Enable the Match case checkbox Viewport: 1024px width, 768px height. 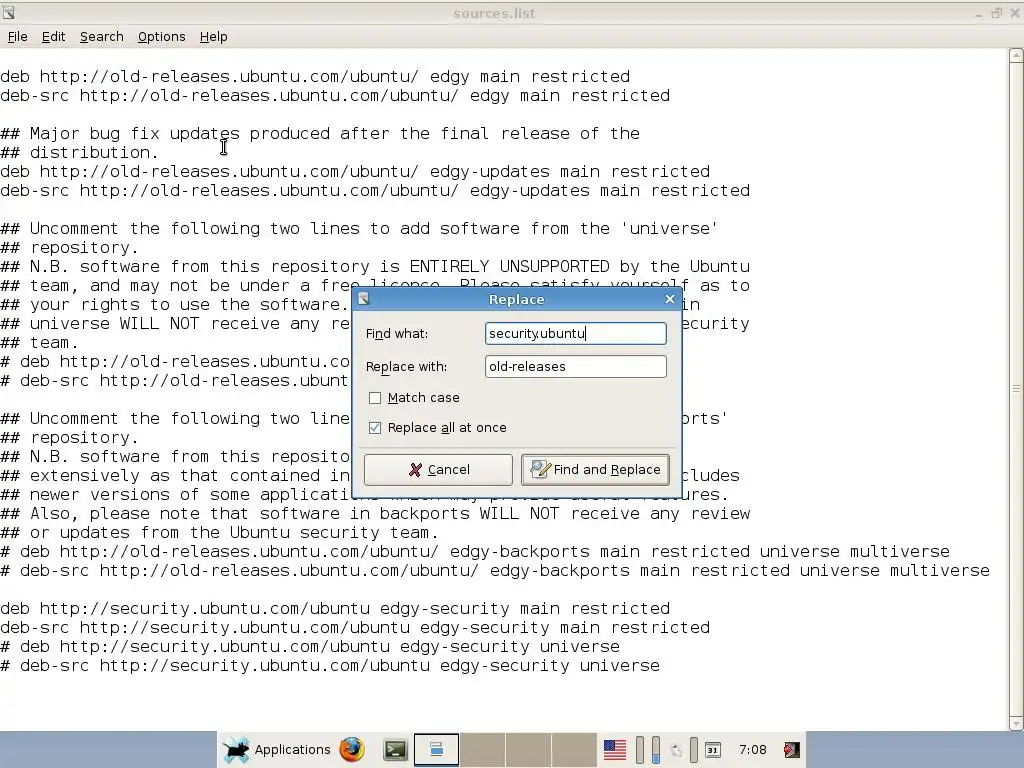(x=375, y=398)
